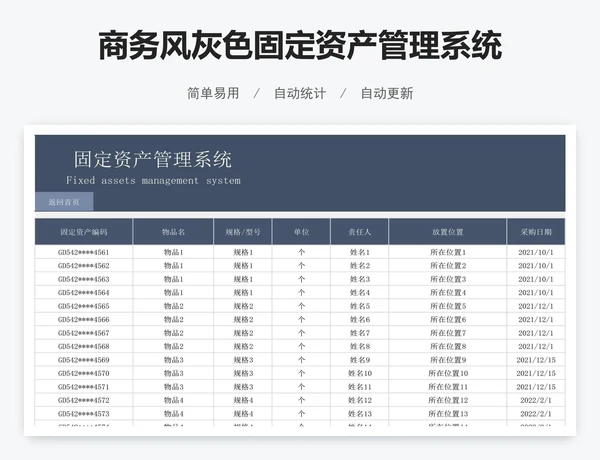
Task: Select the 姓名9 cell
Action: pyautogui.click(x=360, y=360)
